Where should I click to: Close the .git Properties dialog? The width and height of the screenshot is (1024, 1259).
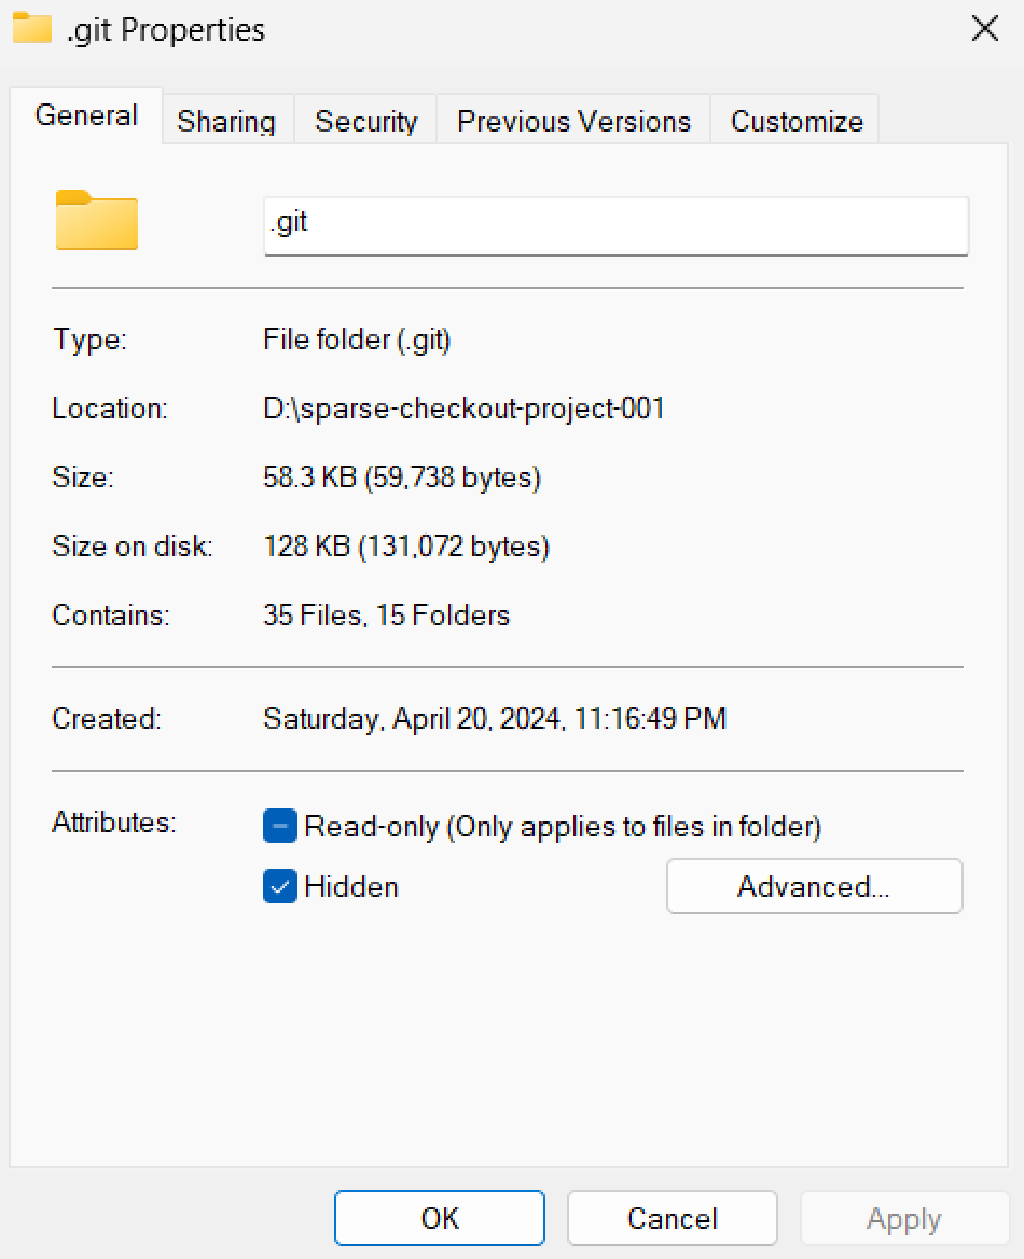(x=984, y=29)
